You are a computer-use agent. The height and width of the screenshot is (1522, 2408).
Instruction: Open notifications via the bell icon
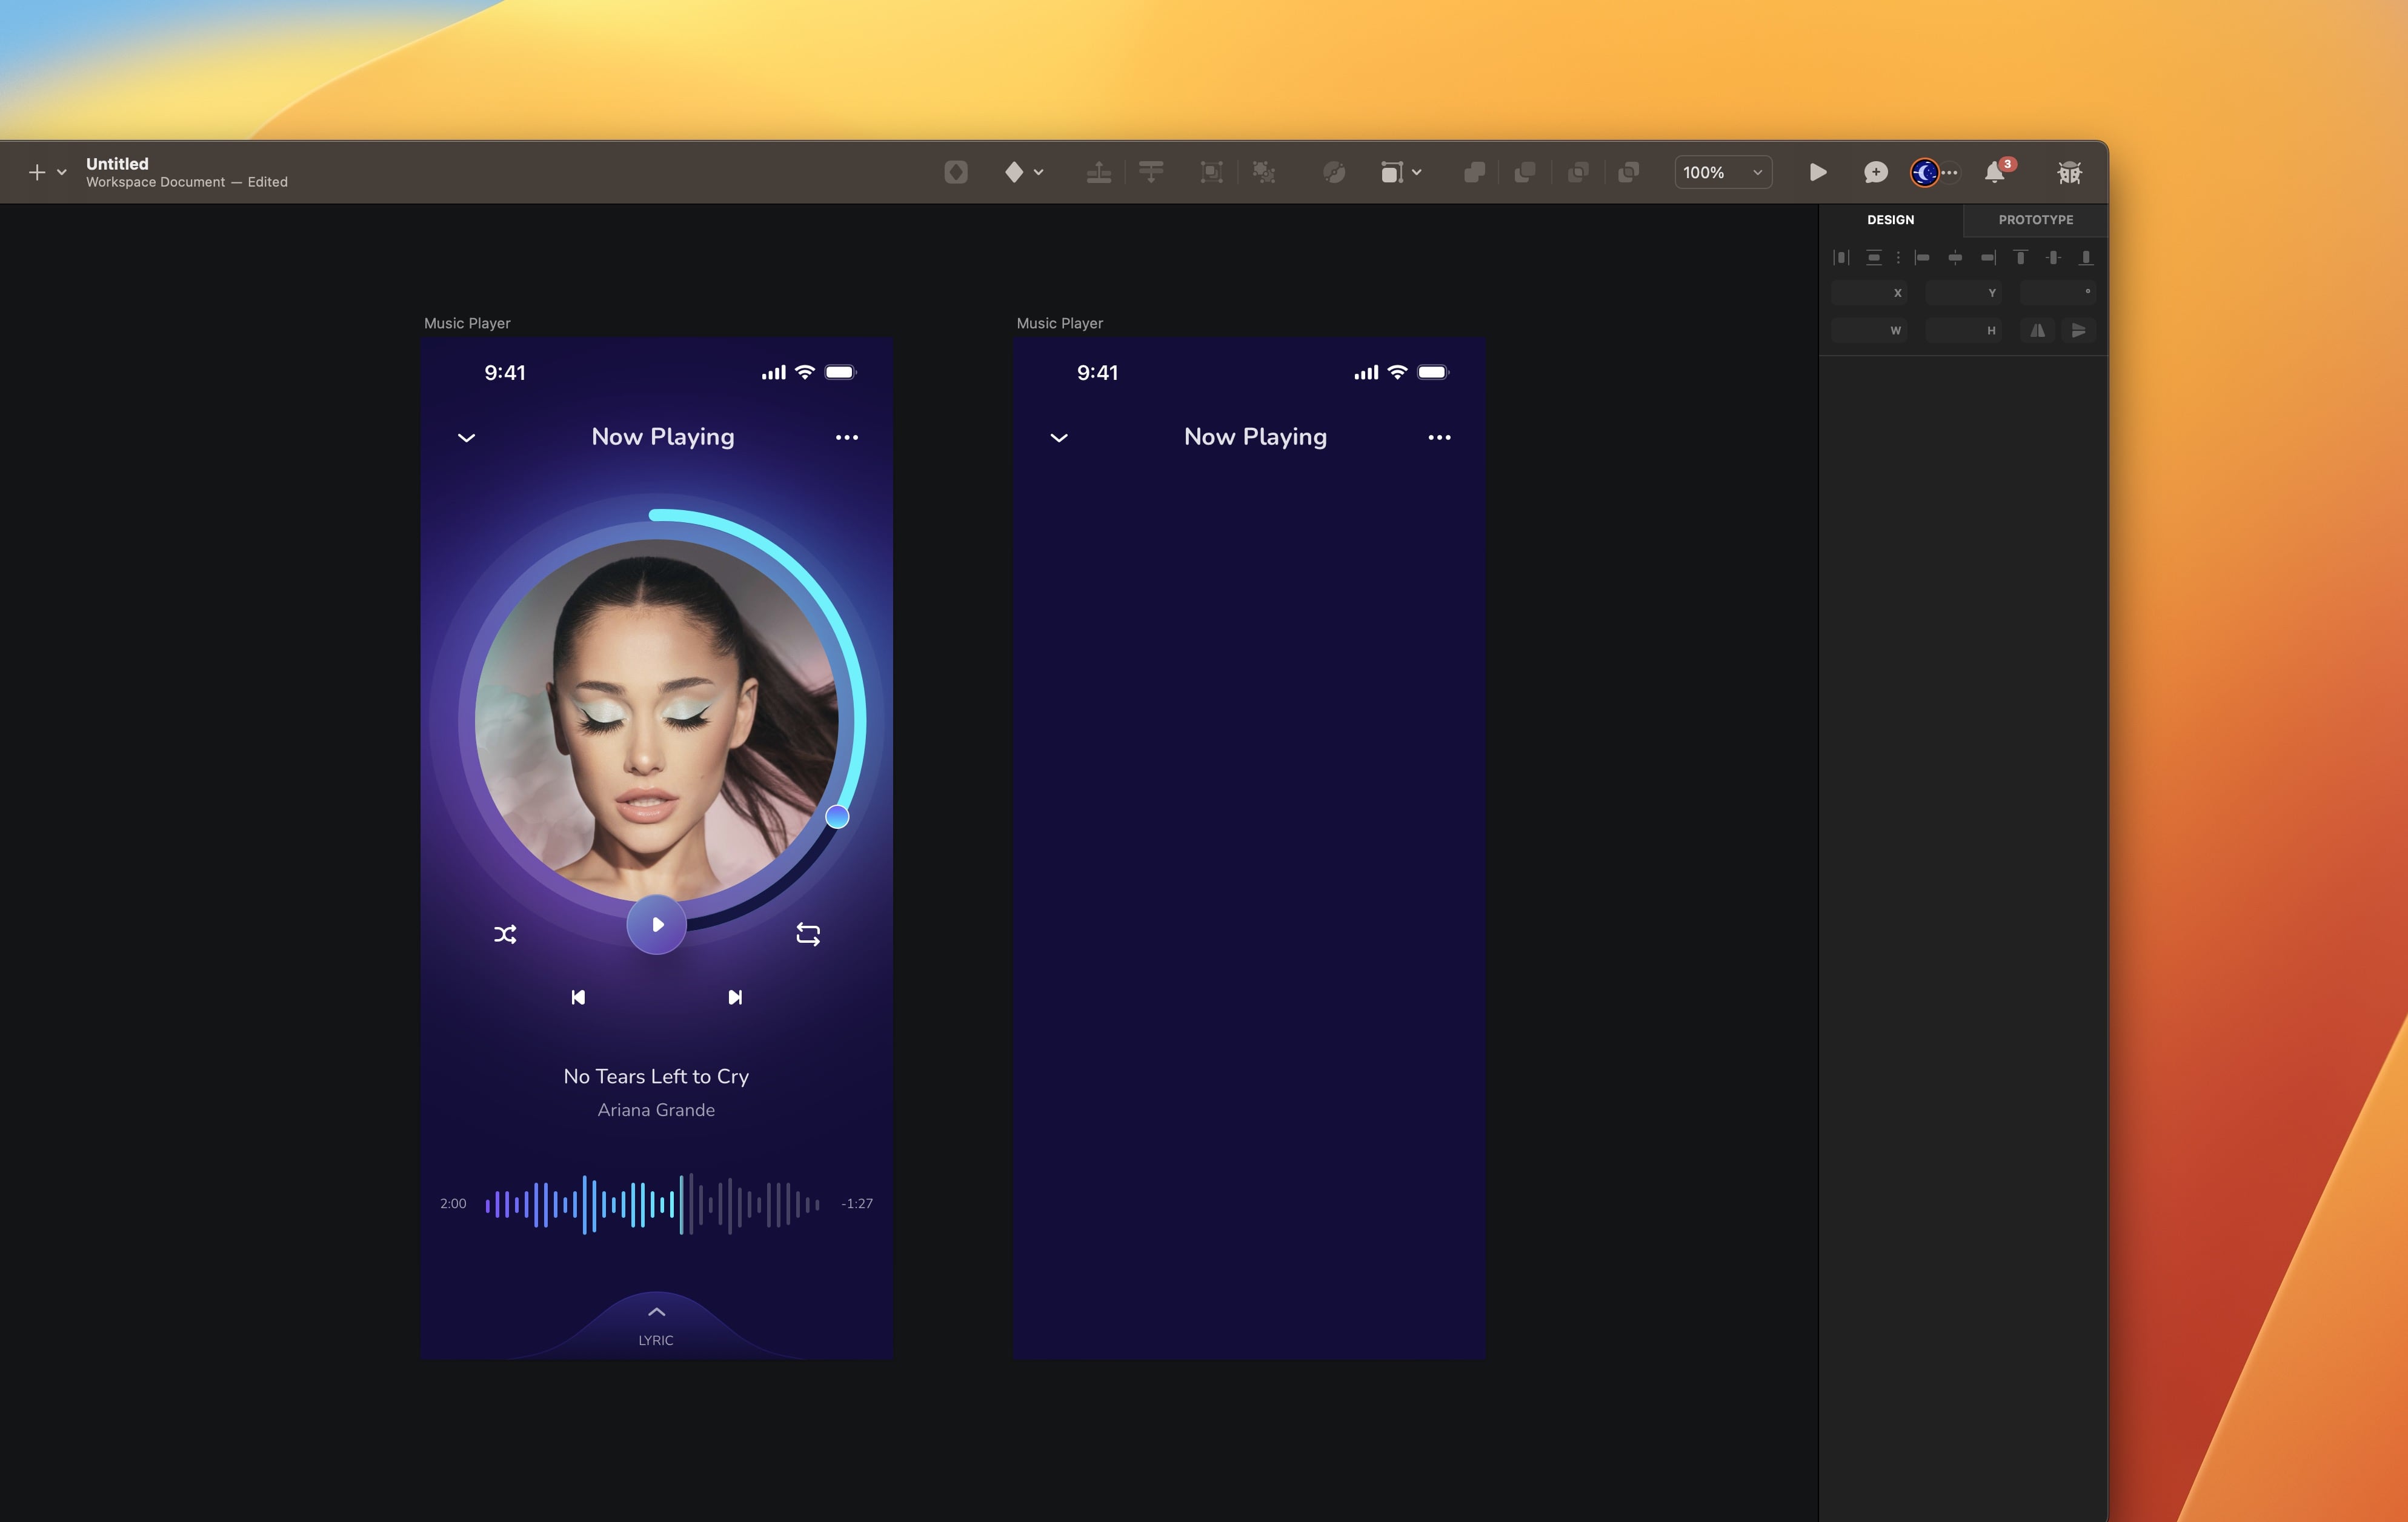[x=1994, y=172]
